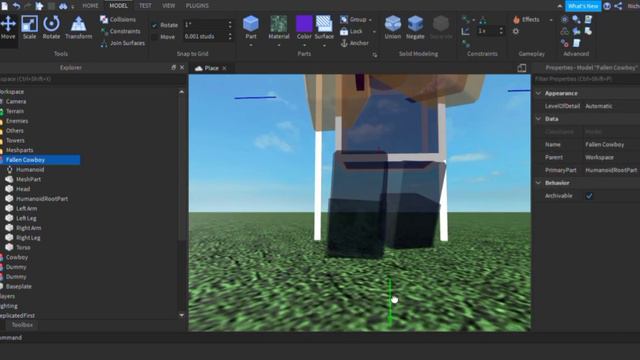
Task: Collapse the Data properties section
Action: (539, 119)
